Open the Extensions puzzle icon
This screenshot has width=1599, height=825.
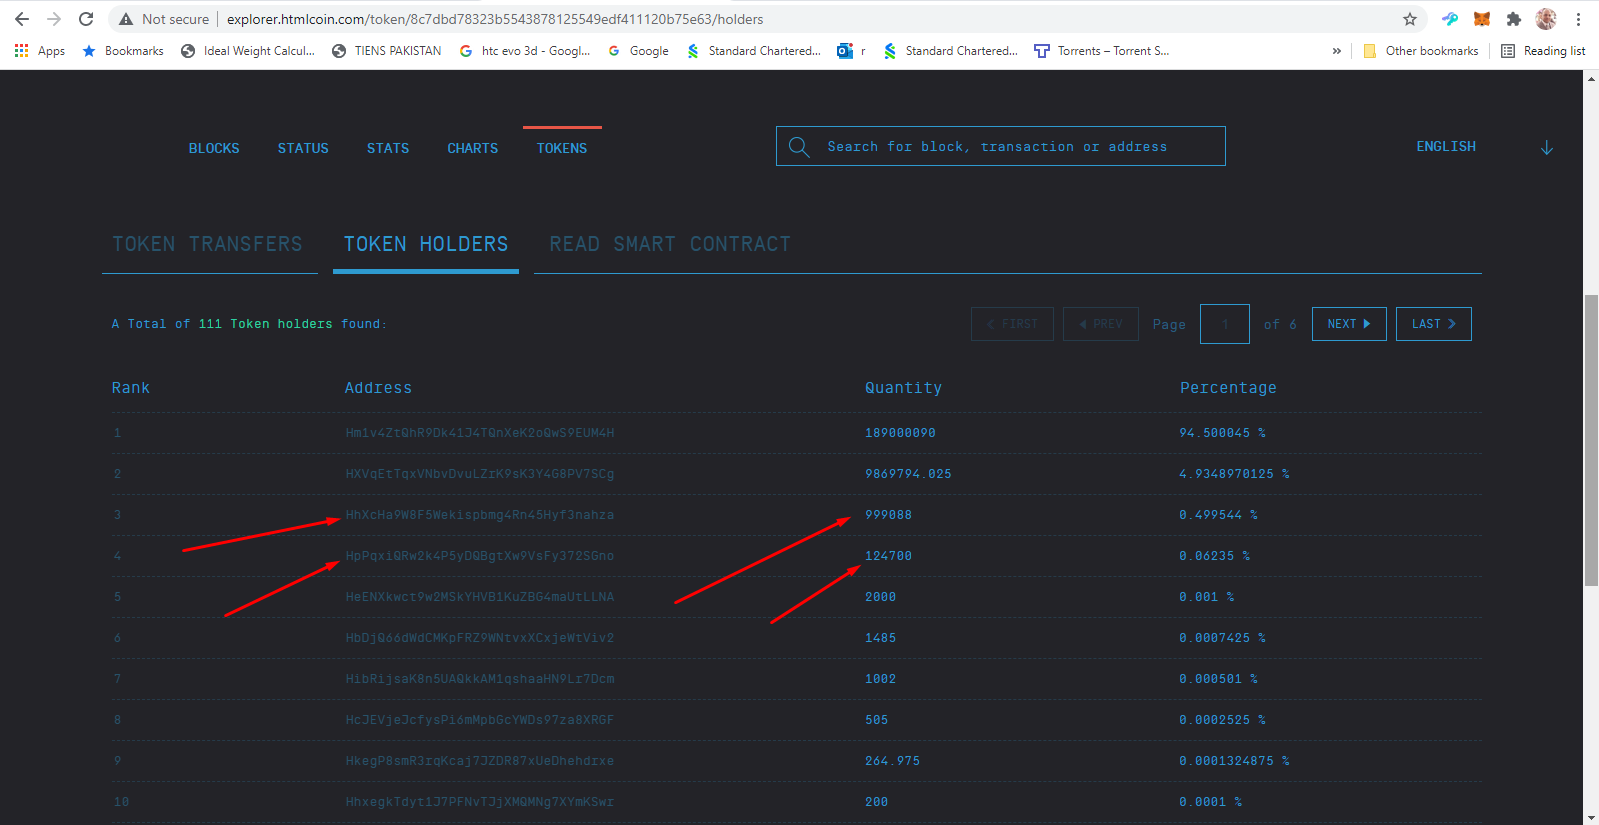coord(1514,19)
